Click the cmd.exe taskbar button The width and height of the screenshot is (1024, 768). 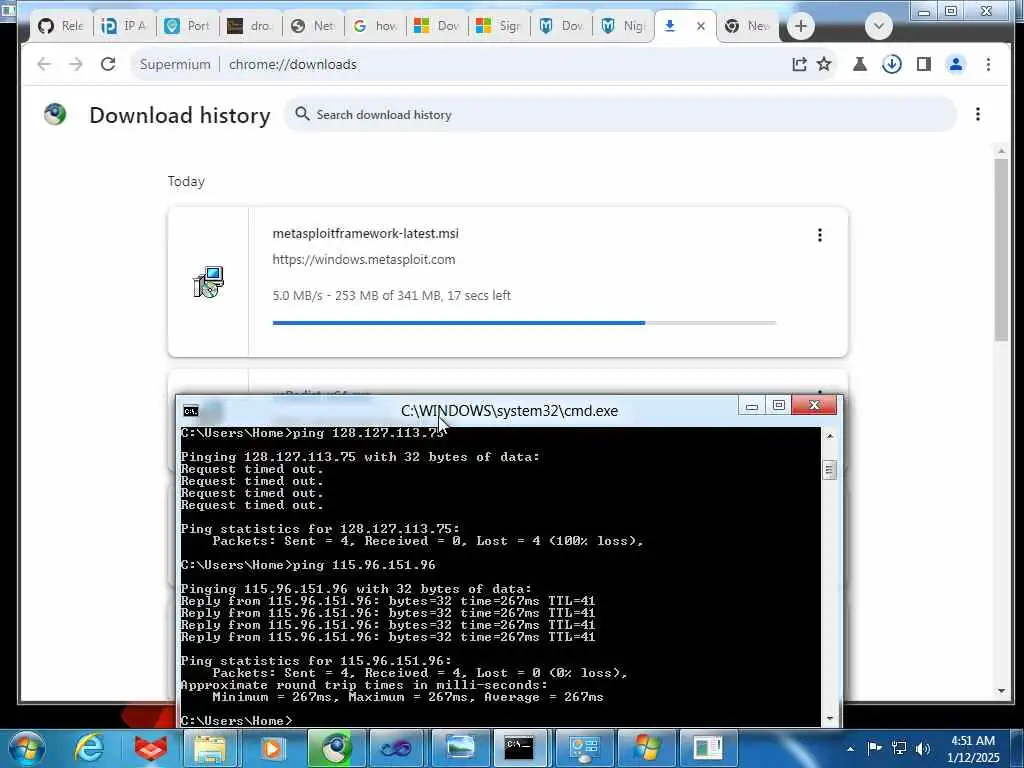pyautogui.click(x=519, y=748)
